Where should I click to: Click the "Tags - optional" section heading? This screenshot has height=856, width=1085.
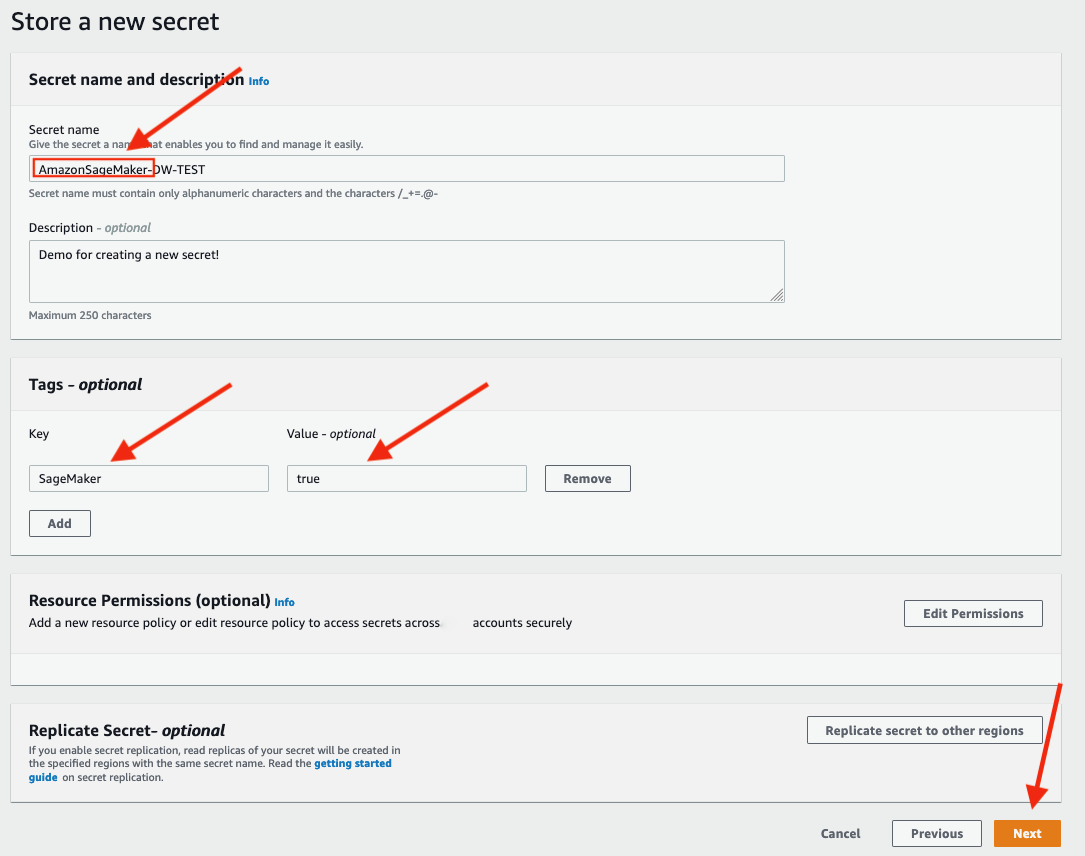coord(86,384)
